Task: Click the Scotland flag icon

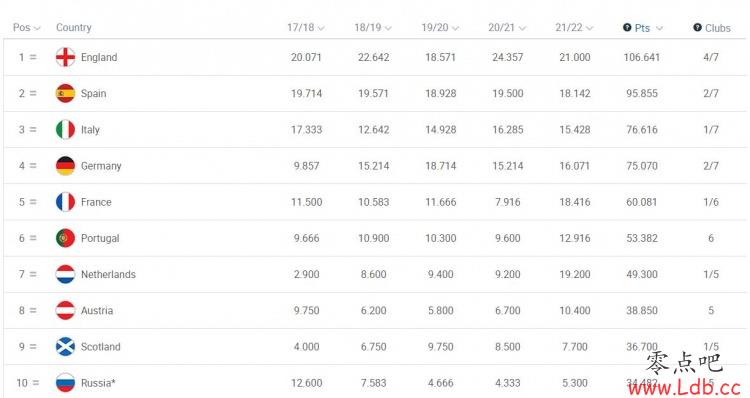Action: (65, 347)
